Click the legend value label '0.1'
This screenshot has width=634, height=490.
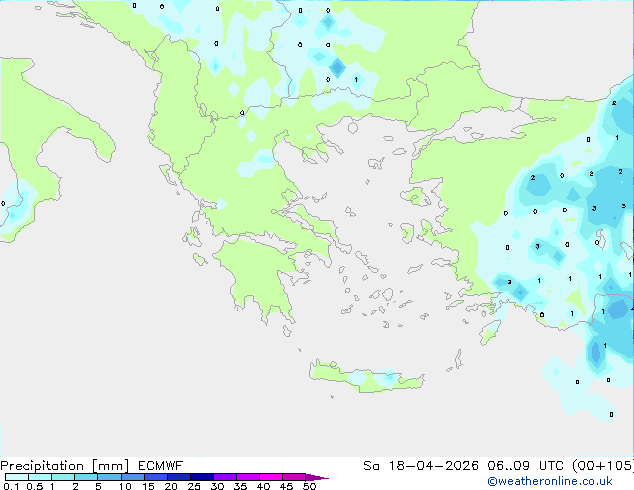pyautogui.click(x=11, y=486)
